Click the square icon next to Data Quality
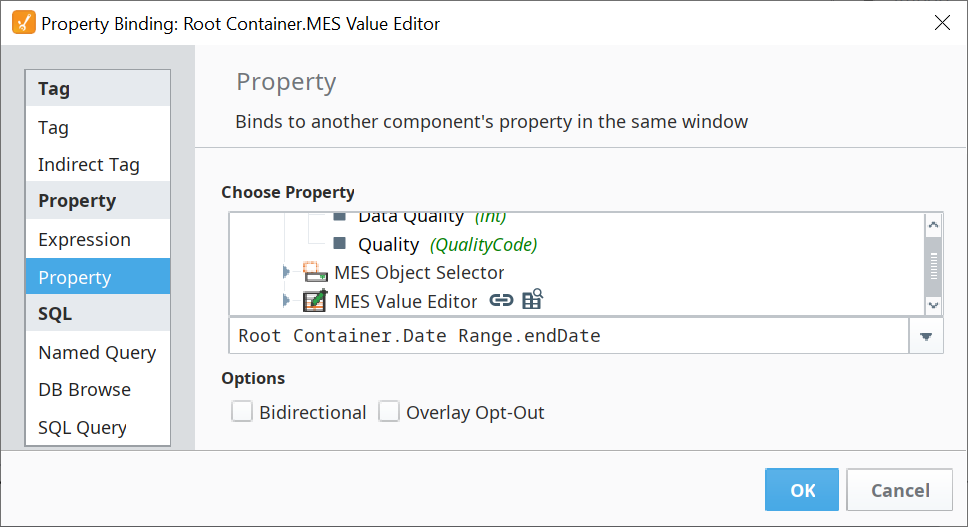This screenshot has width=968, height=527. point(339,217)
